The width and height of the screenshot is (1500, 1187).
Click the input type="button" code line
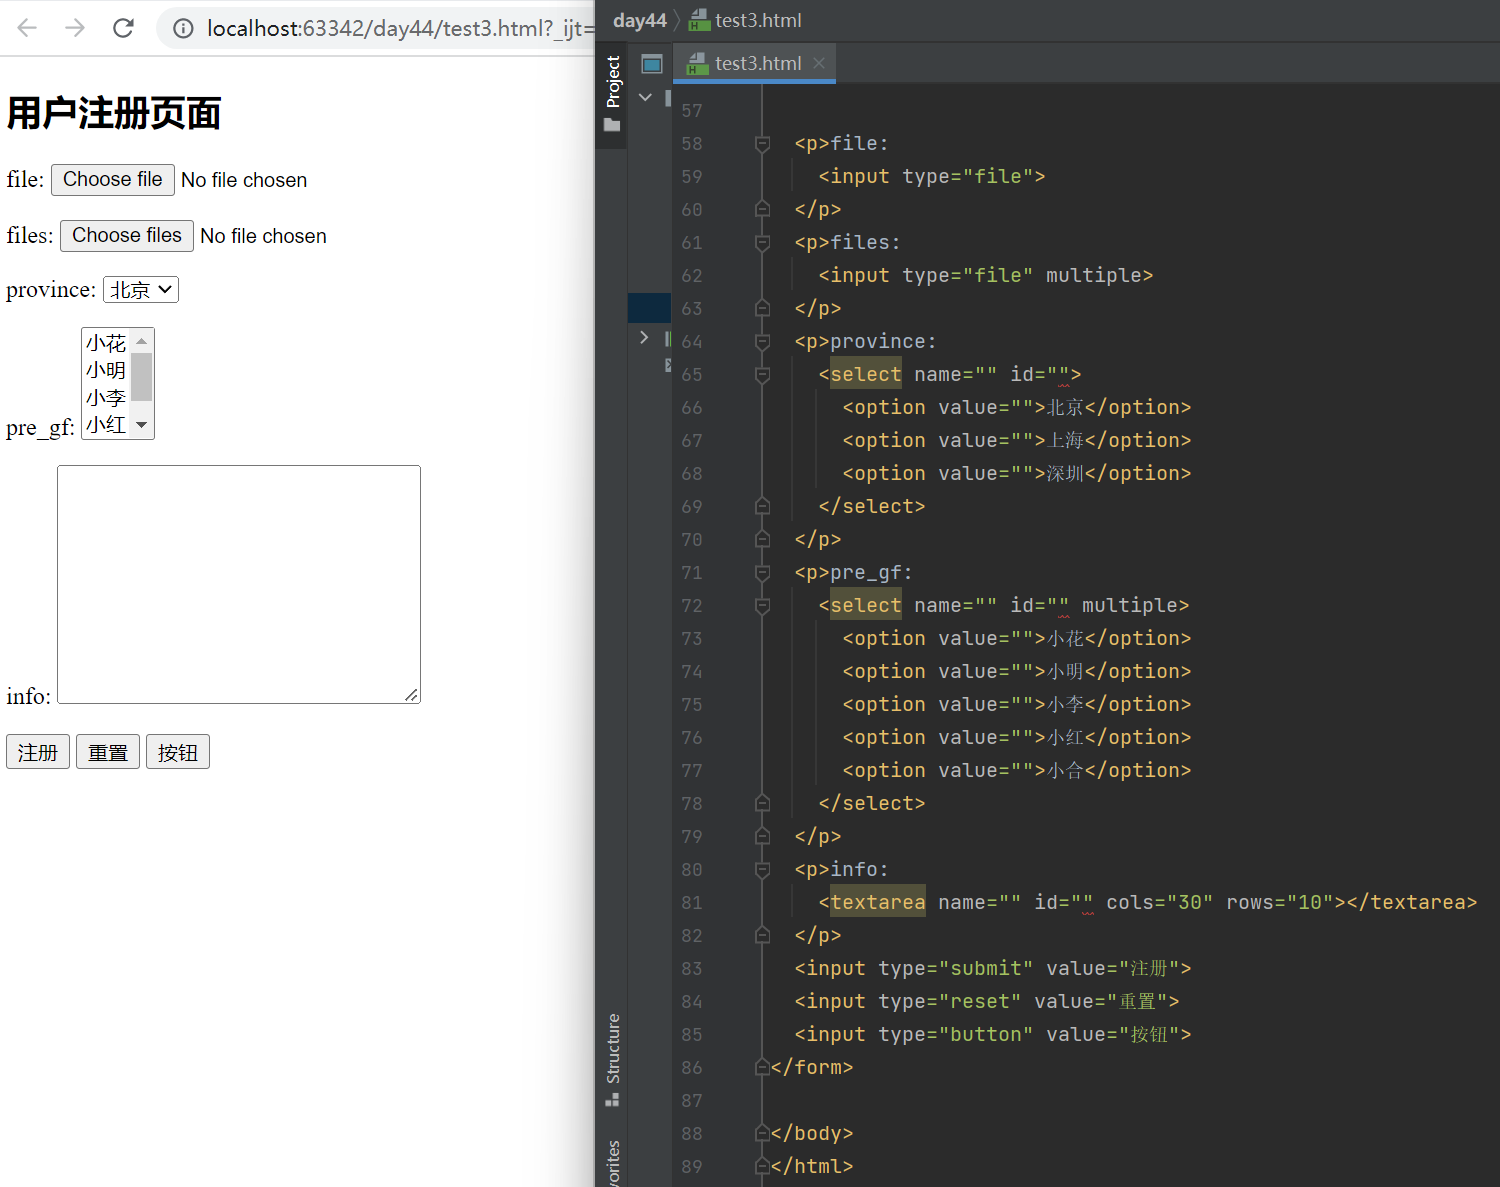[x=993, y=1035]
